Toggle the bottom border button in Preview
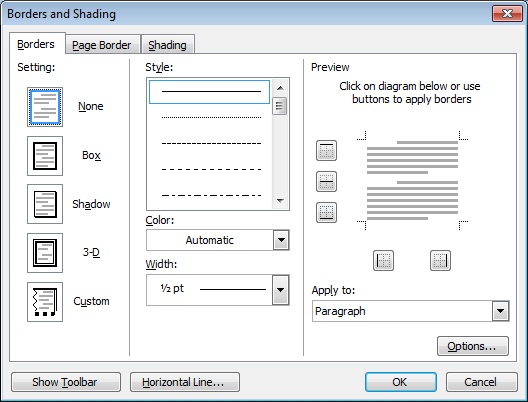 pyautogui.click(x=326, y=212)
